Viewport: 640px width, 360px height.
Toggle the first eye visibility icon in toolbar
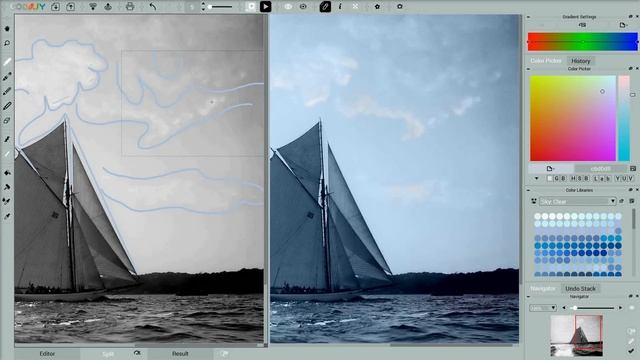point(288,7)
